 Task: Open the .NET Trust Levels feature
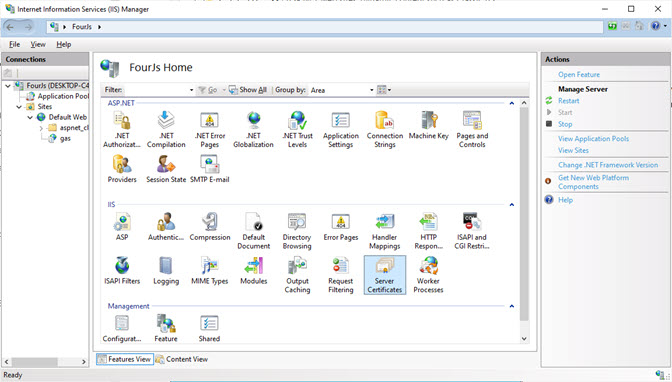(297, 129)
